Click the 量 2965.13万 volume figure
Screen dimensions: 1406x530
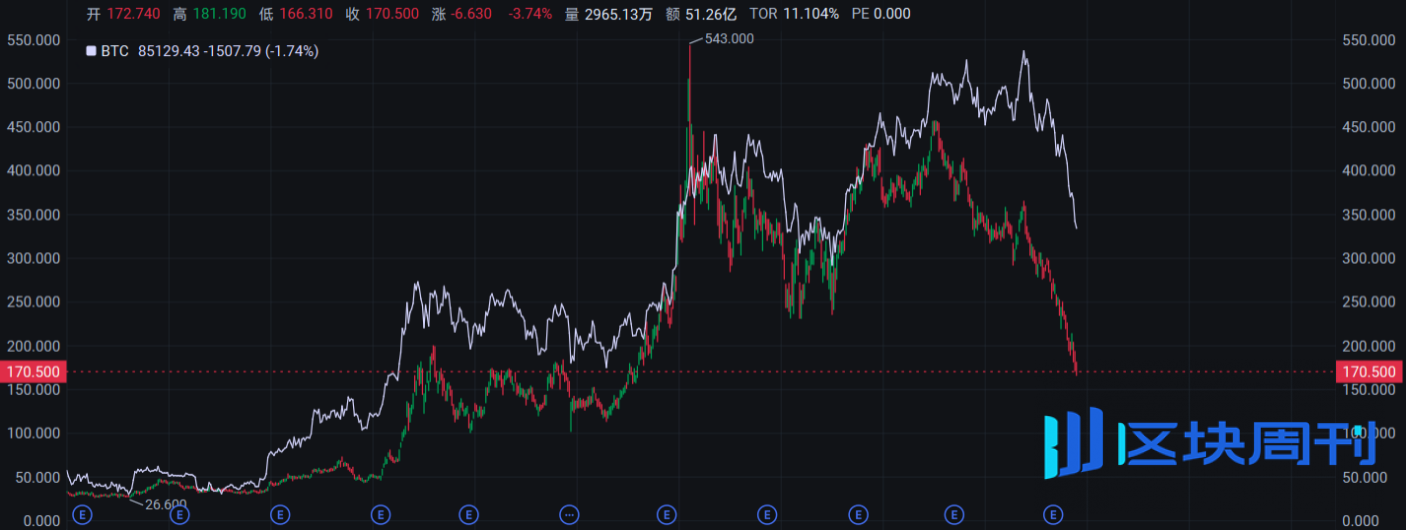611,14
